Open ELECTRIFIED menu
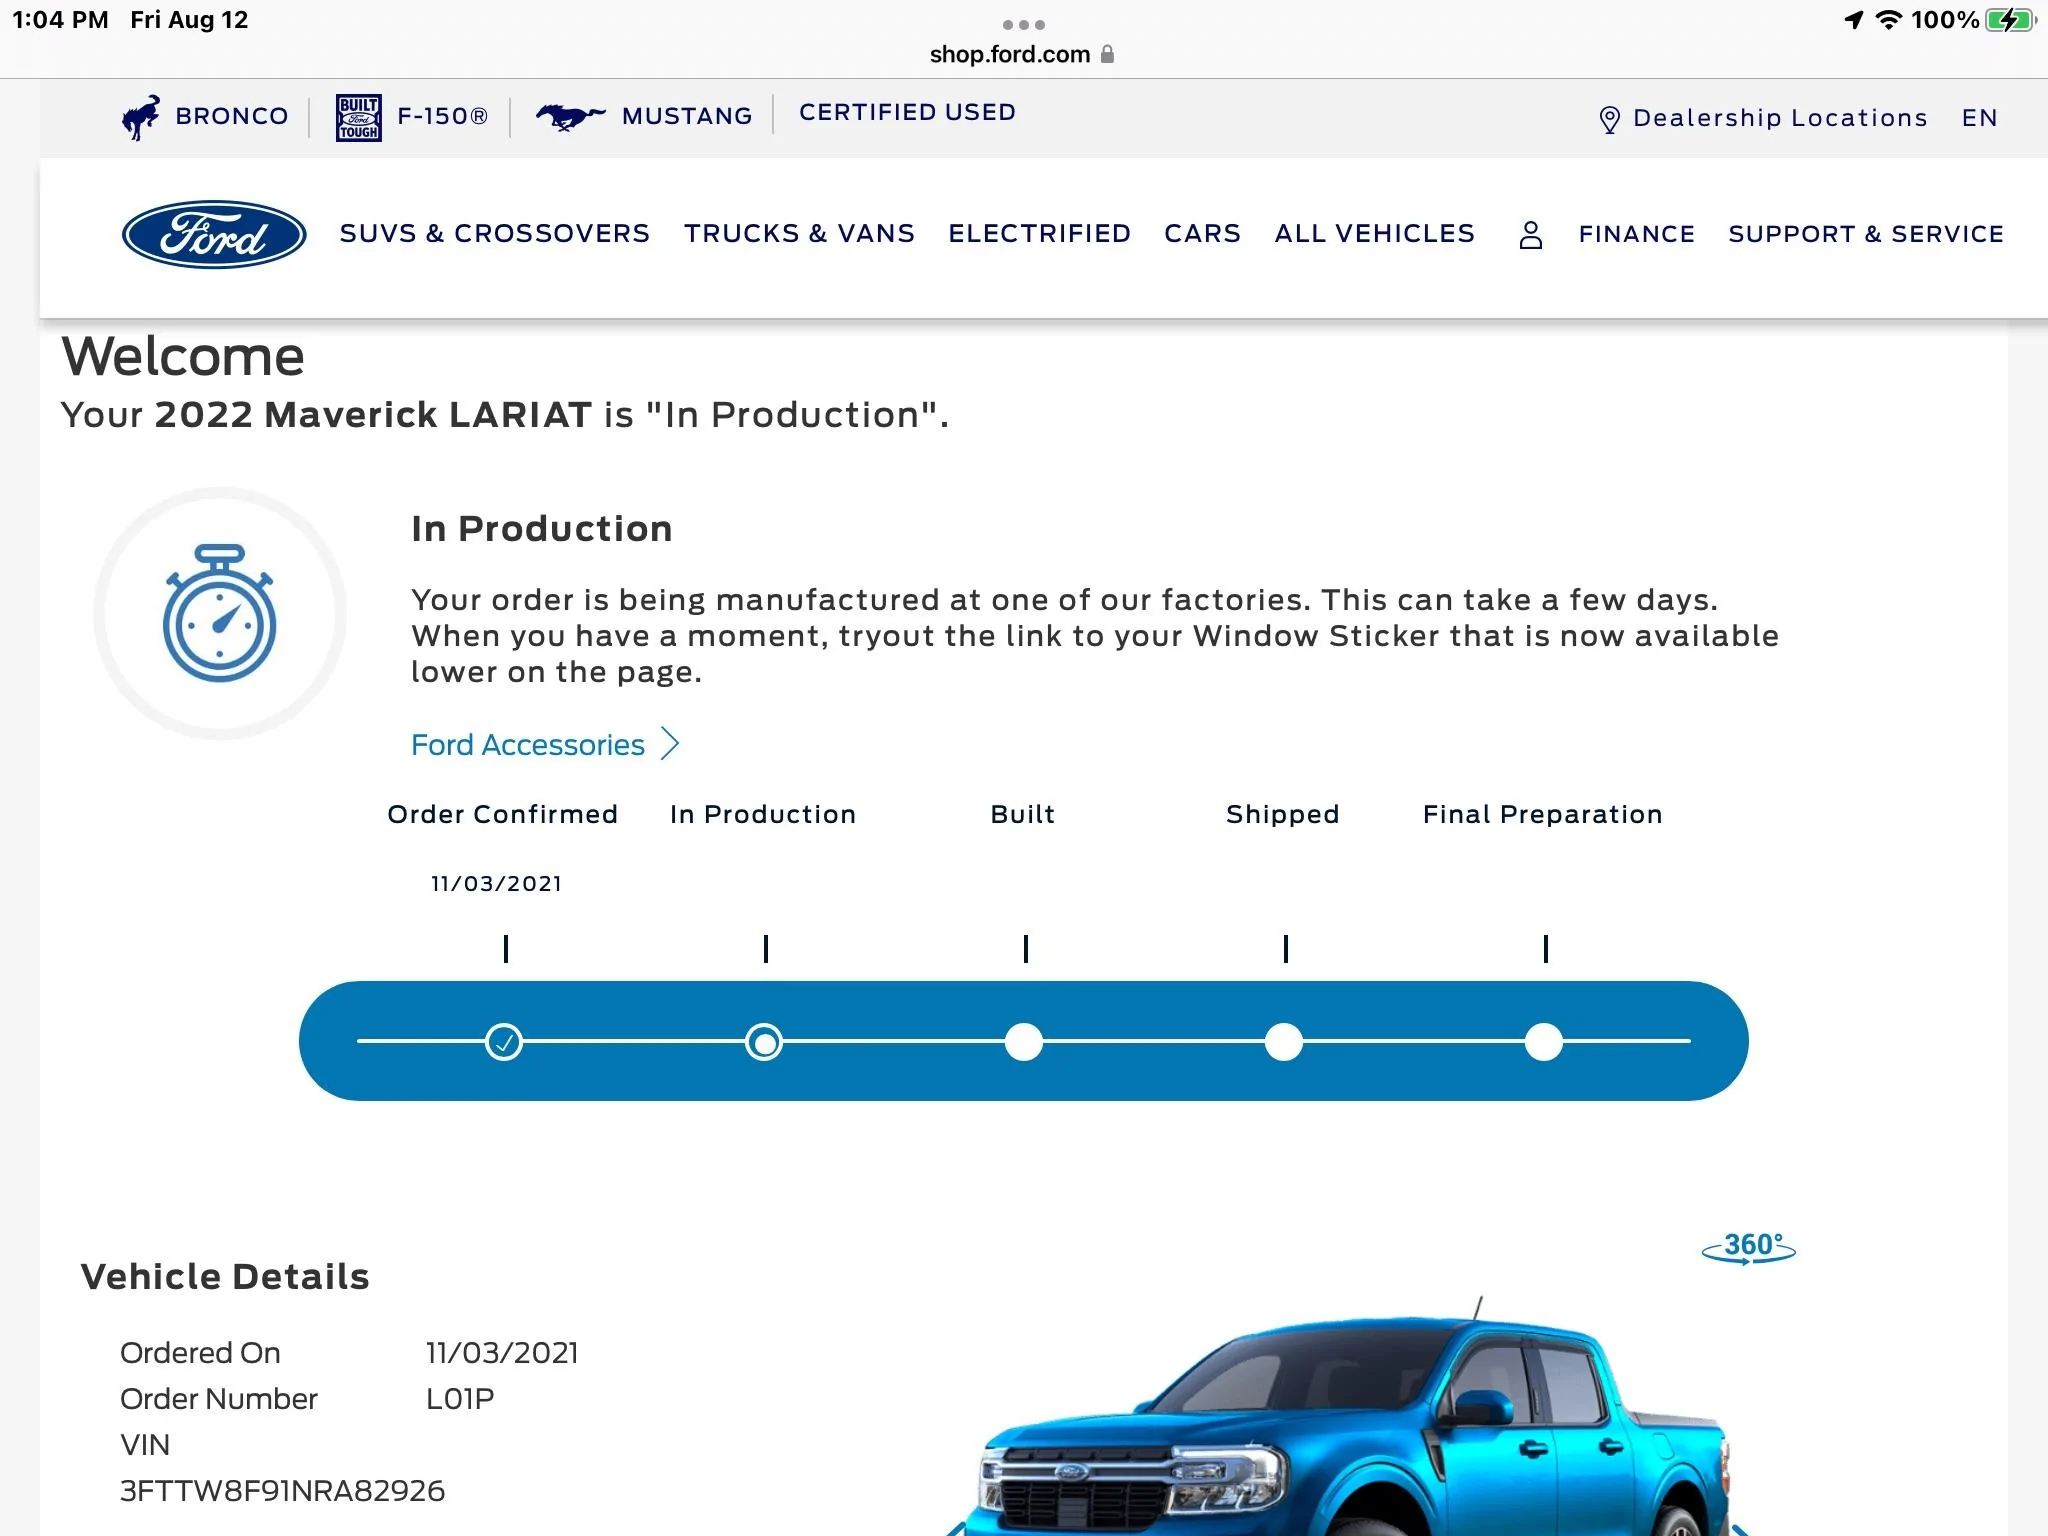 point(1039,234)
